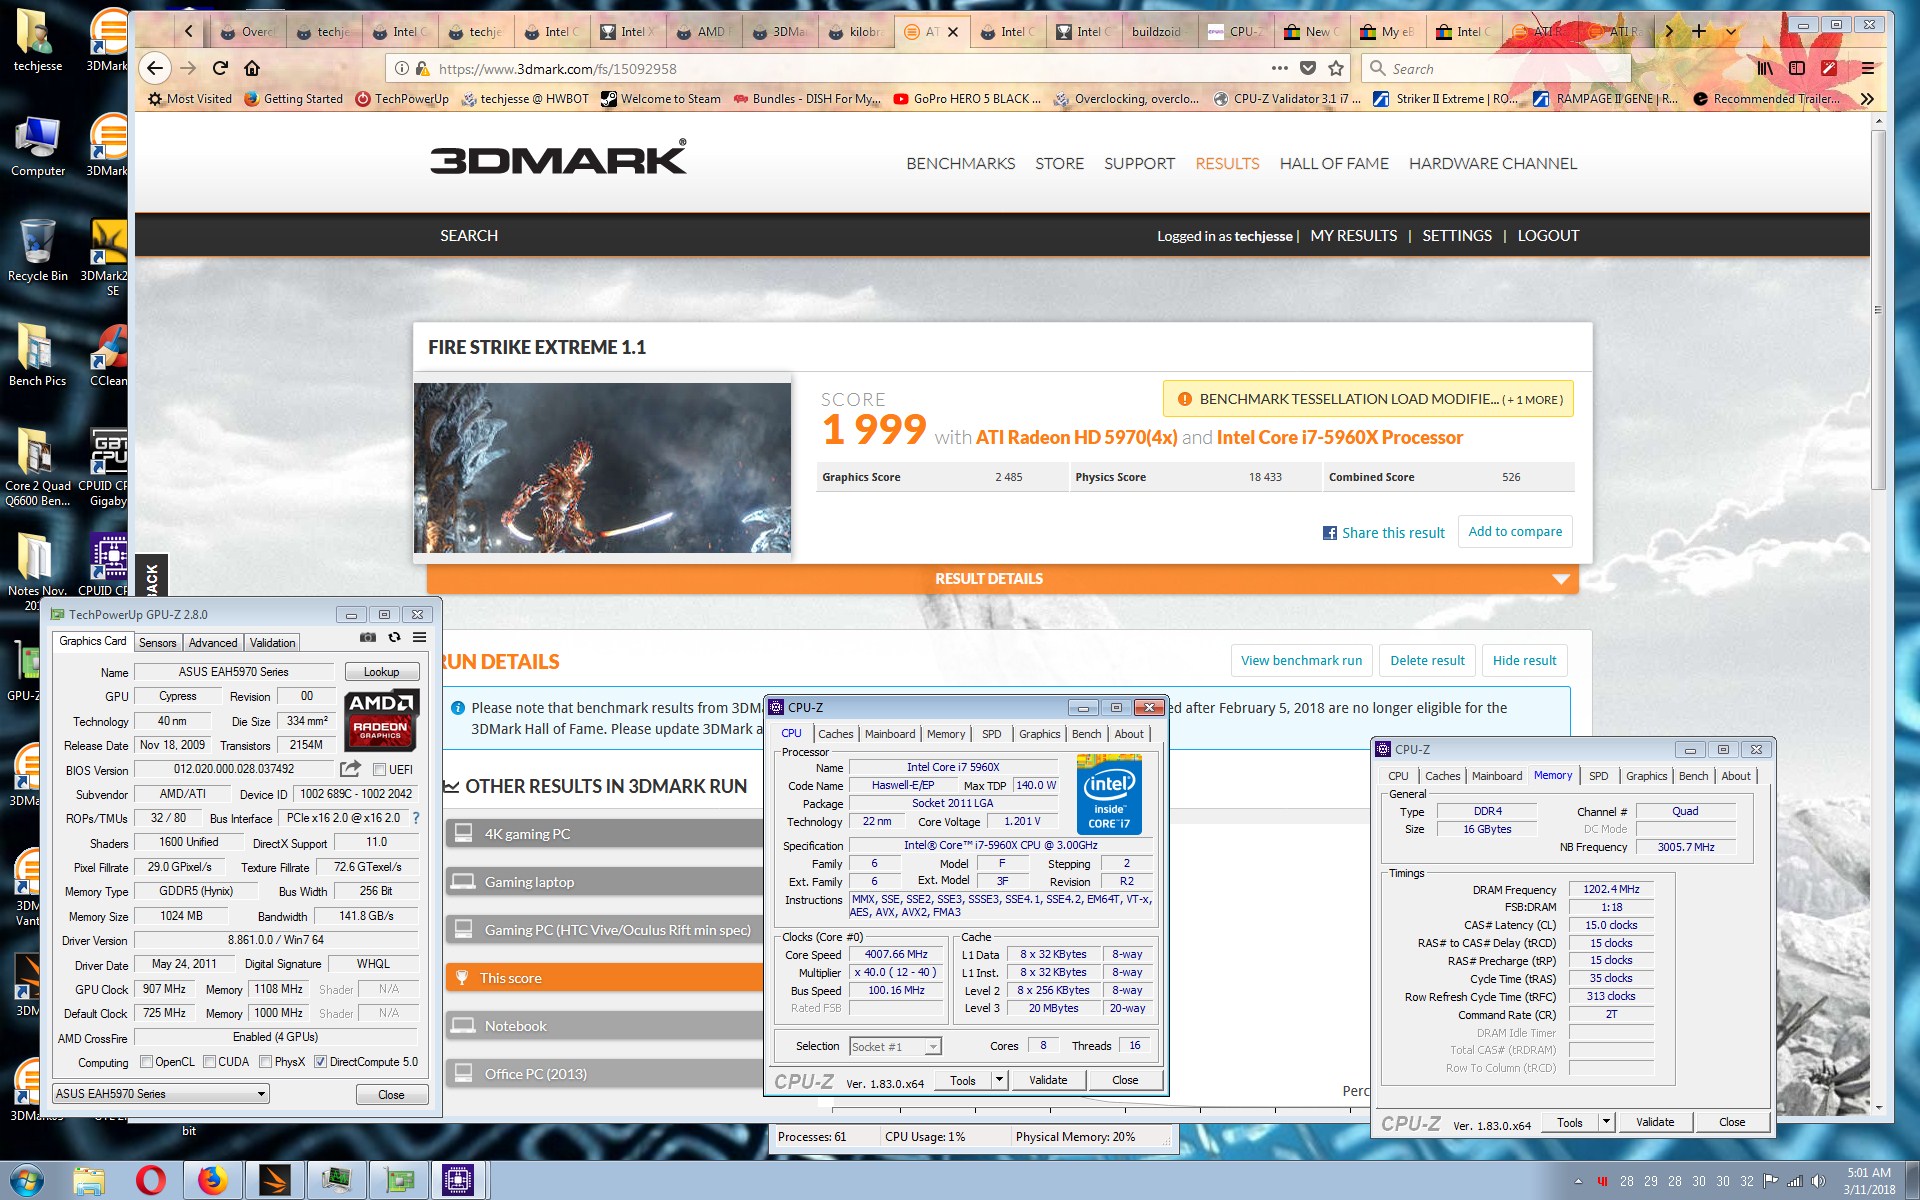Viewport: 1920px width, 1200px height.
Task: Click the Windows Start orb
Action: 26,1181
